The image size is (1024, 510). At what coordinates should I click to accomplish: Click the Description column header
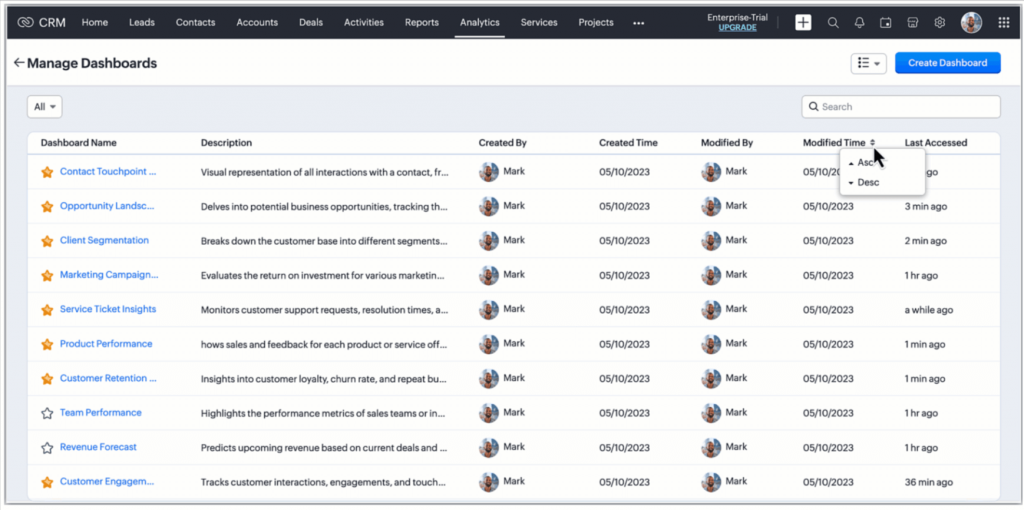(x=226, y=142)
